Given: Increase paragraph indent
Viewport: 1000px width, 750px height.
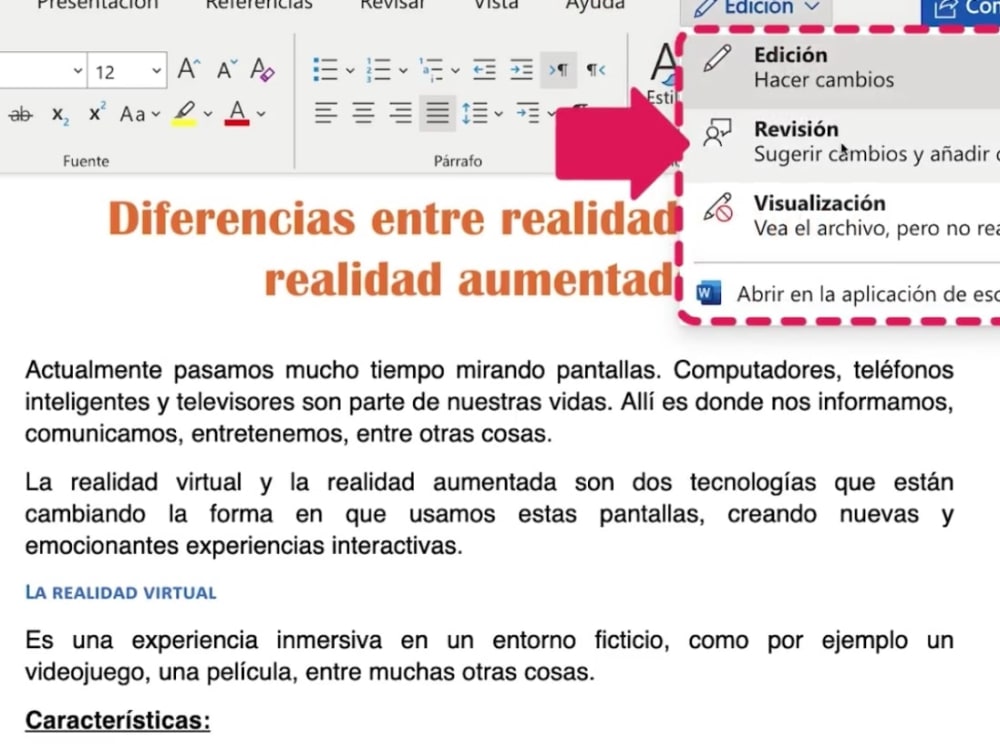Looking at the screenshot, I should tap(521, 70).
